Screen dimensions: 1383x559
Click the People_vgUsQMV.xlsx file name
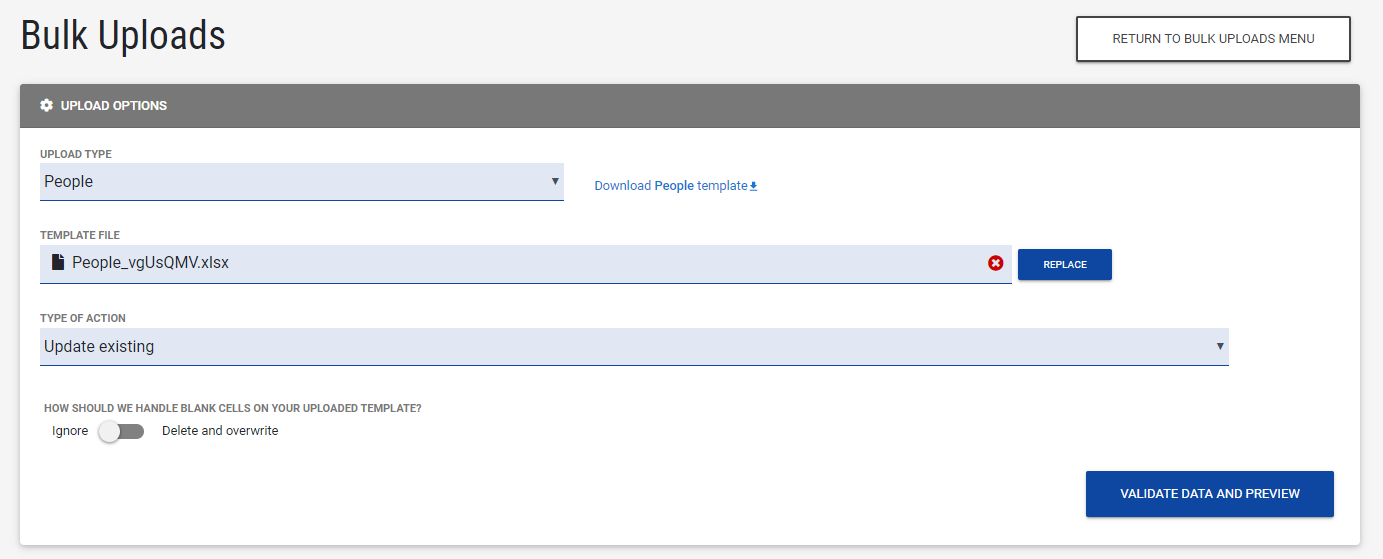point(150,263)
